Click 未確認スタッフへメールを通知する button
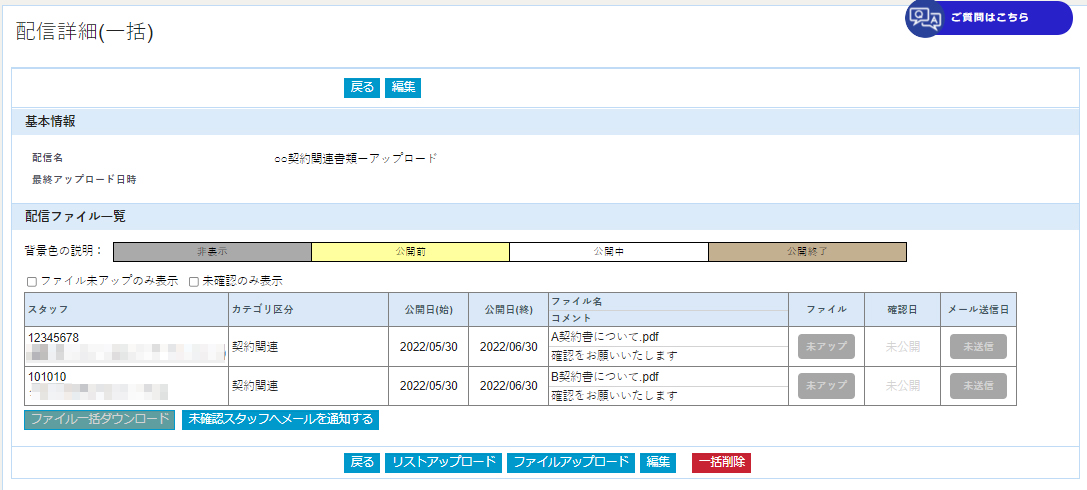 click(x=280, y=419)
